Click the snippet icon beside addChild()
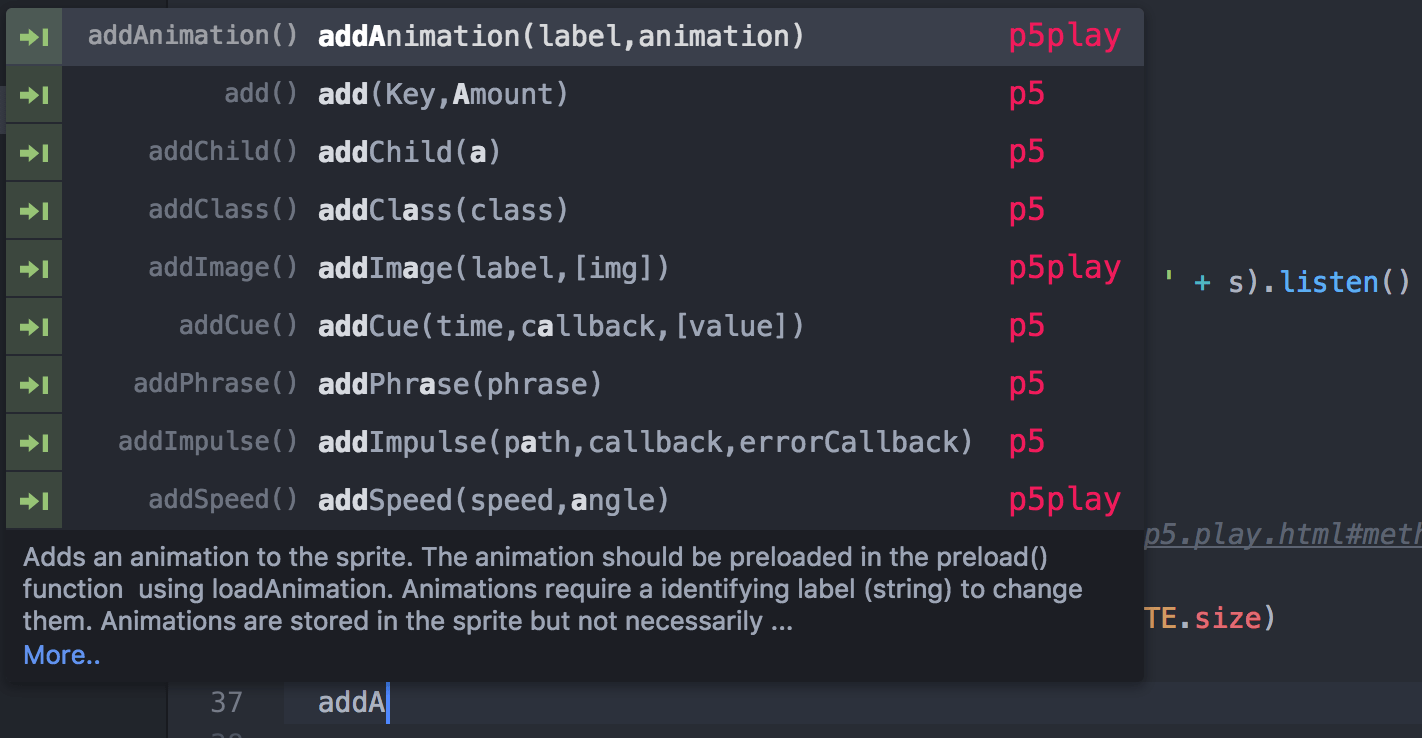 (x=34, y=153)
